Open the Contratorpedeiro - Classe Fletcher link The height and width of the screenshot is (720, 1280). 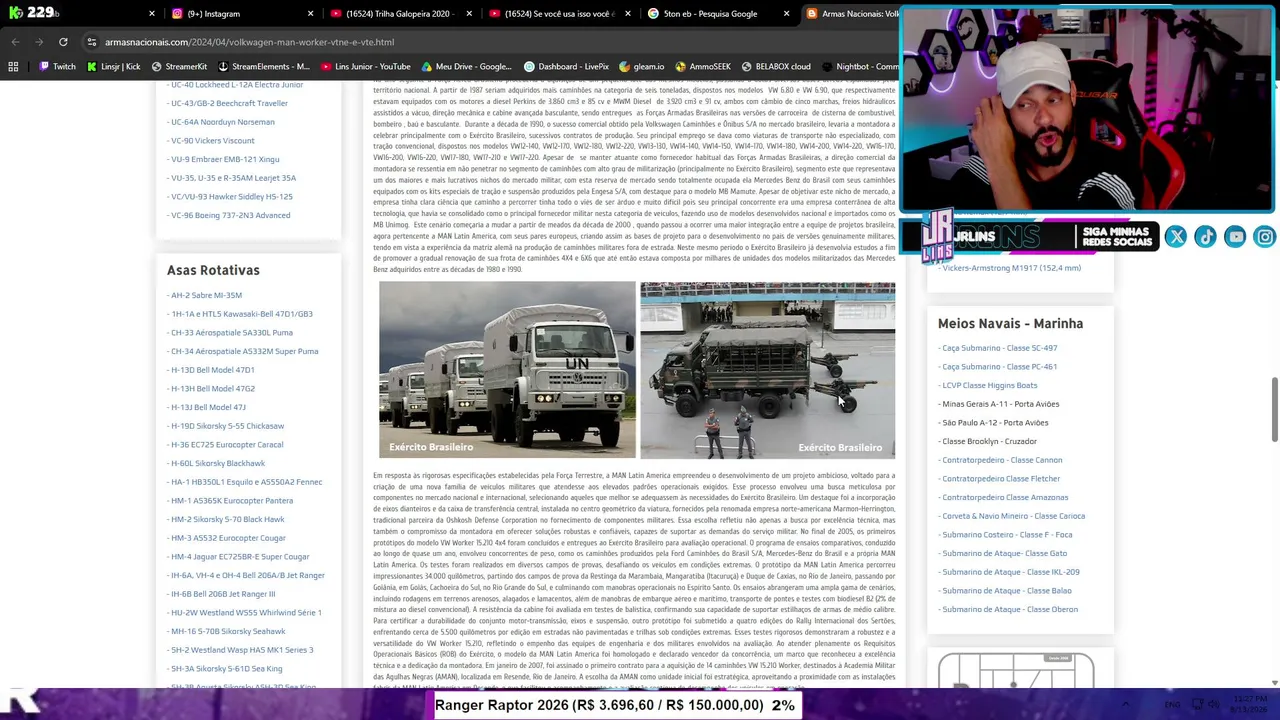[x=1001, y=479]
